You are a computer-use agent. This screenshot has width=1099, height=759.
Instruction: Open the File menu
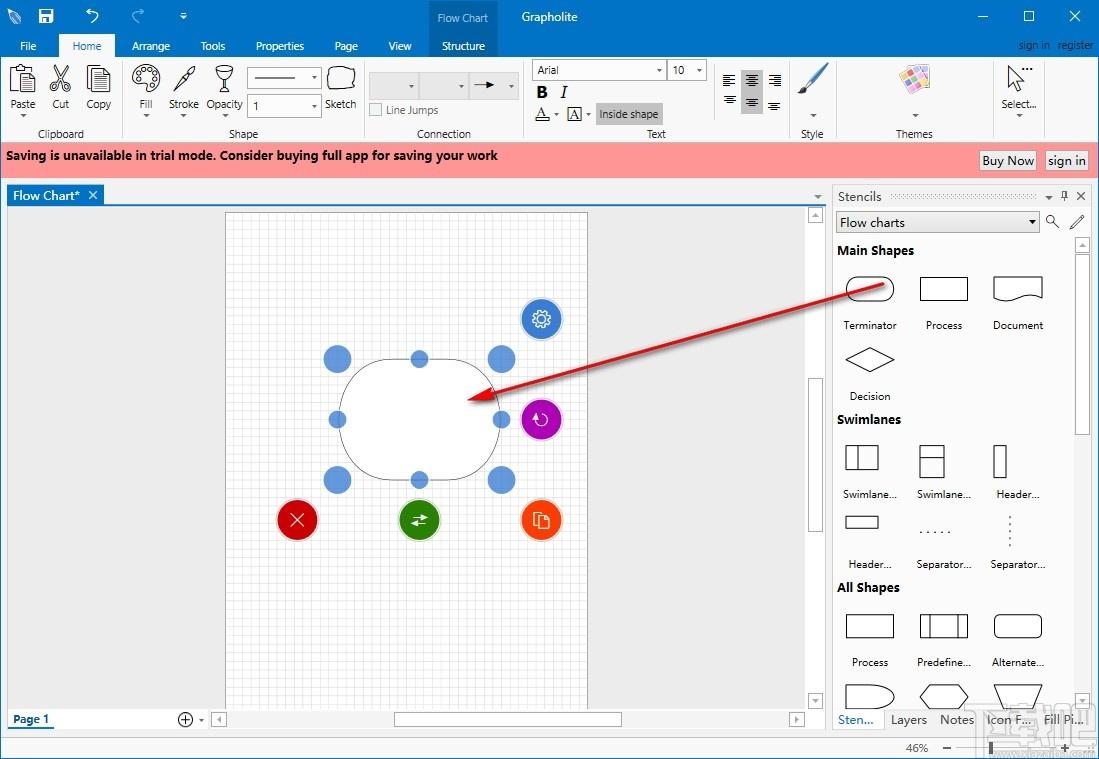pos(28,46)
